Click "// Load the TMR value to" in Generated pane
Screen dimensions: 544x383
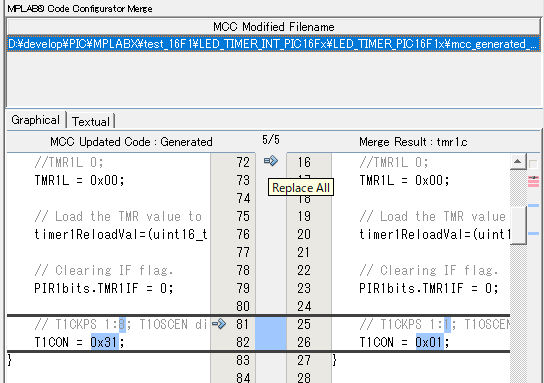click(x=118, y=216)
